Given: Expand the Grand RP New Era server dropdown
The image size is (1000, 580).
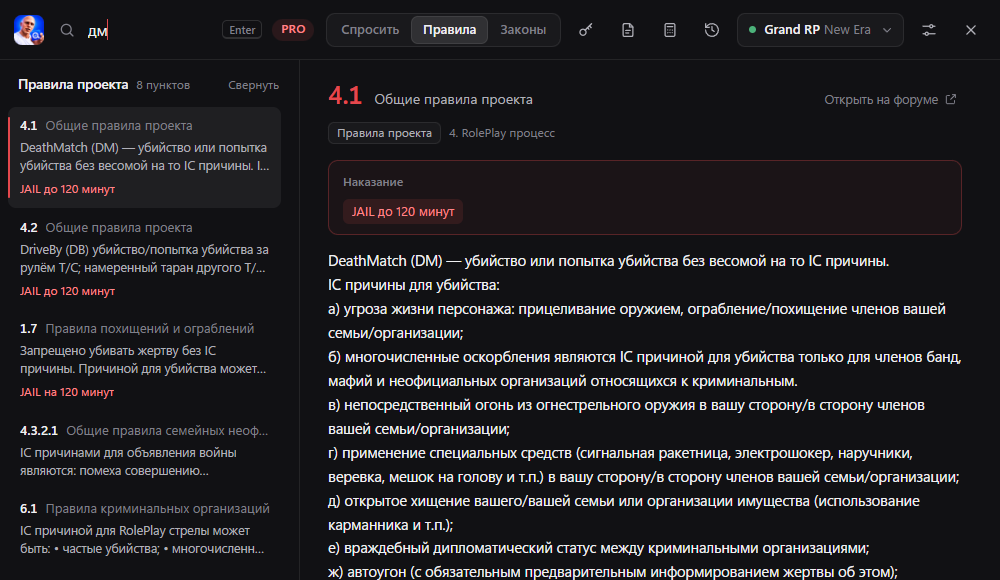Looking at the screenshot, I should click(820, 30).
